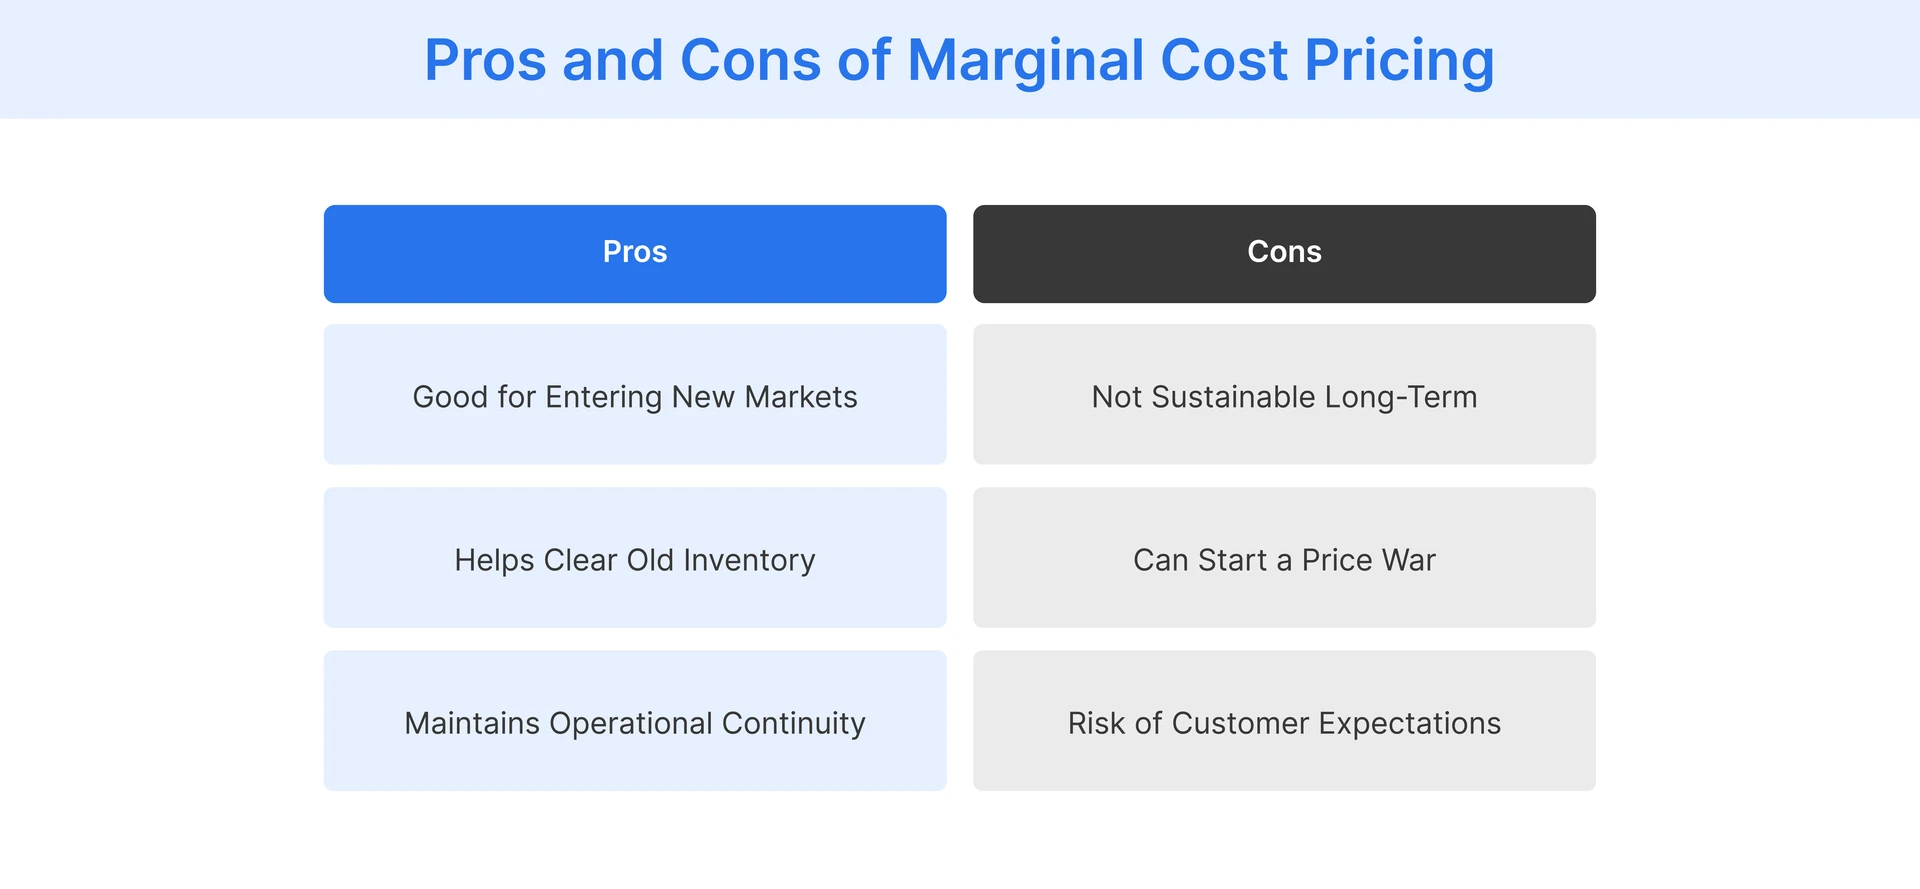Click the word "Marginal" in the title
Image resolution: width=1920 pixels, height=889 pixels.
[x=1025, y=60]
